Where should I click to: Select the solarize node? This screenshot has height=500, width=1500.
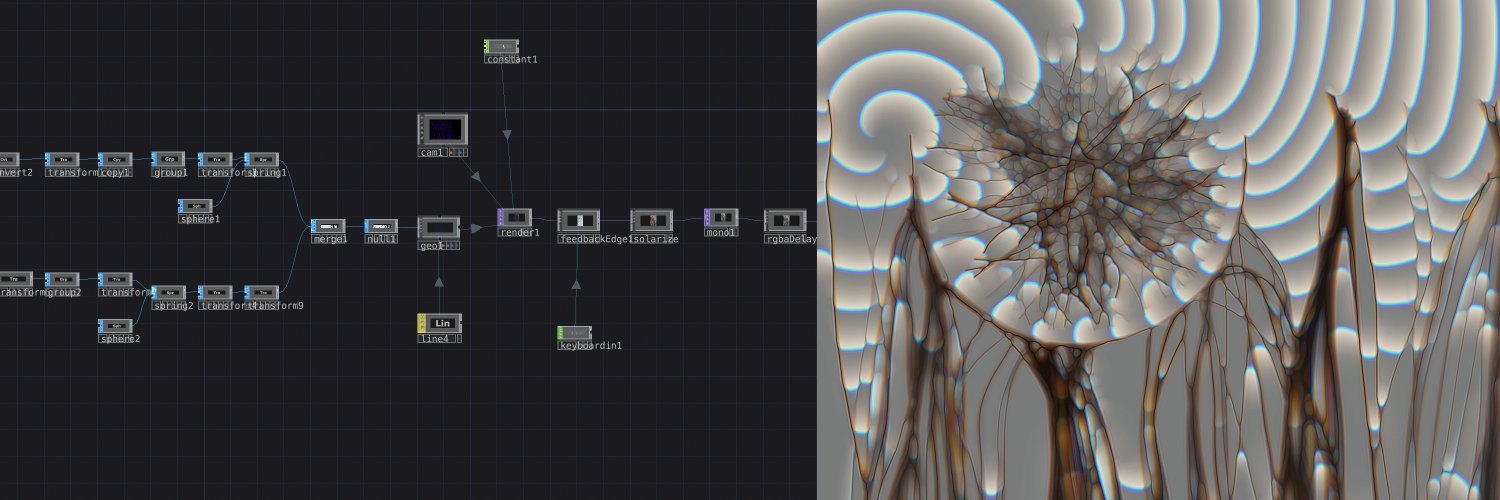tap(651, 221)
